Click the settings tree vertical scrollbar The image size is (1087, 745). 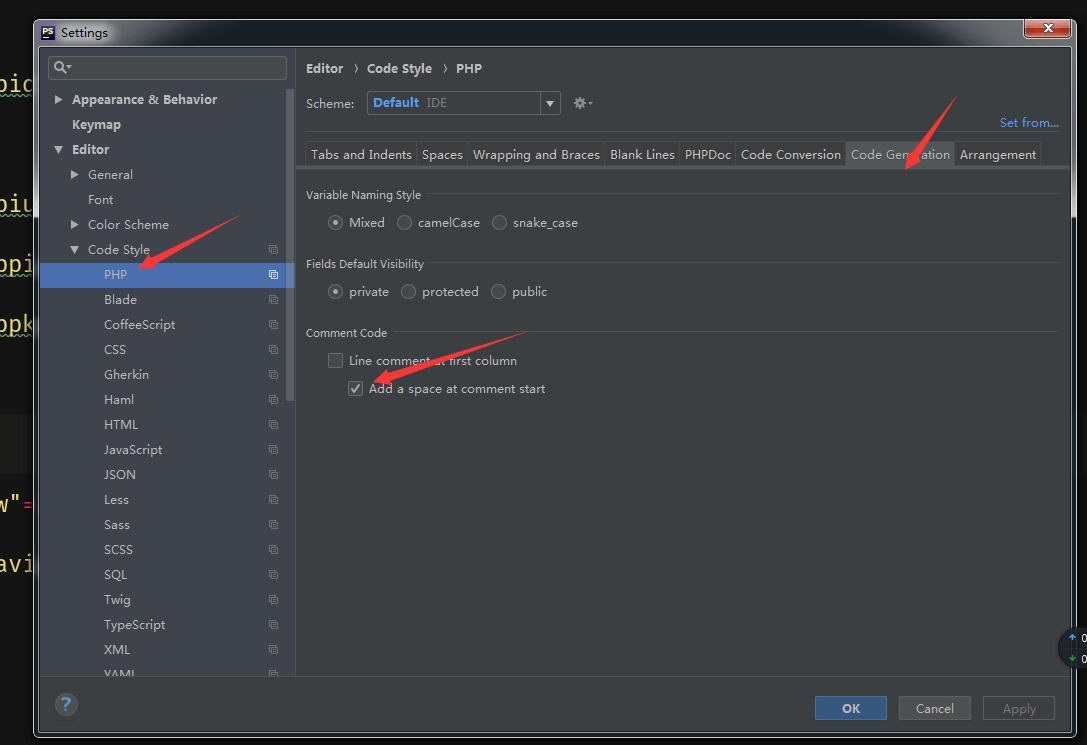pyautogui.click(x=290, y=245)
